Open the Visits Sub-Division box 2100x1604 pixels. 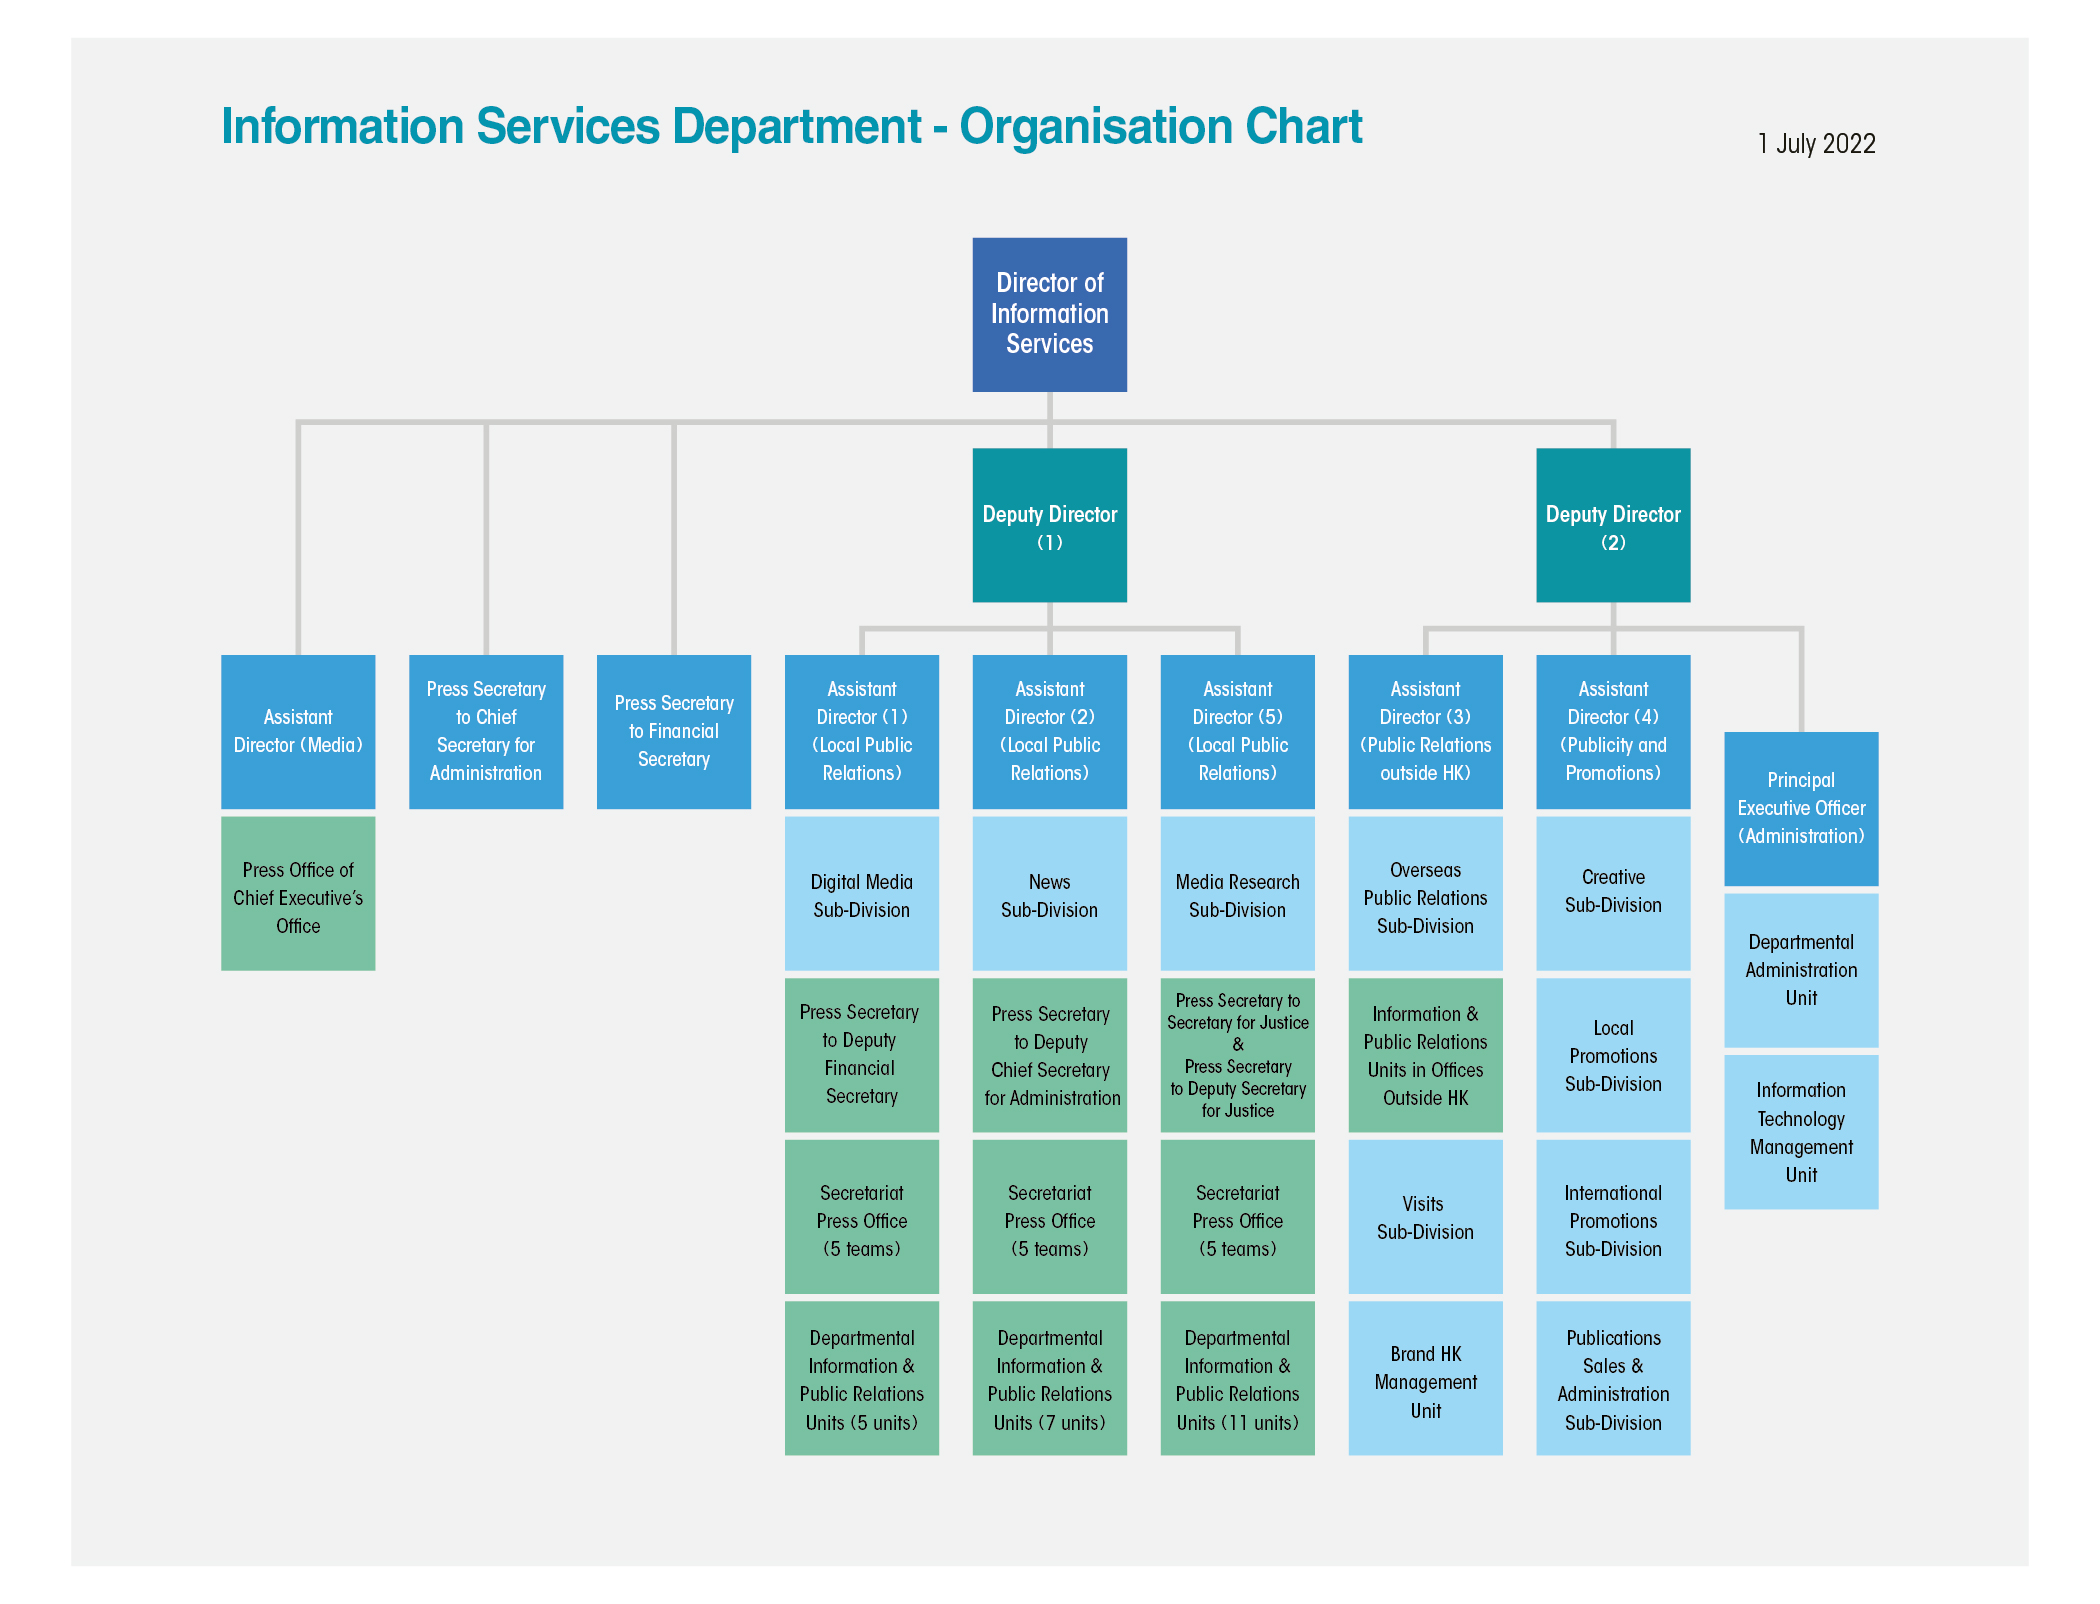[x=1425, y=1218]
